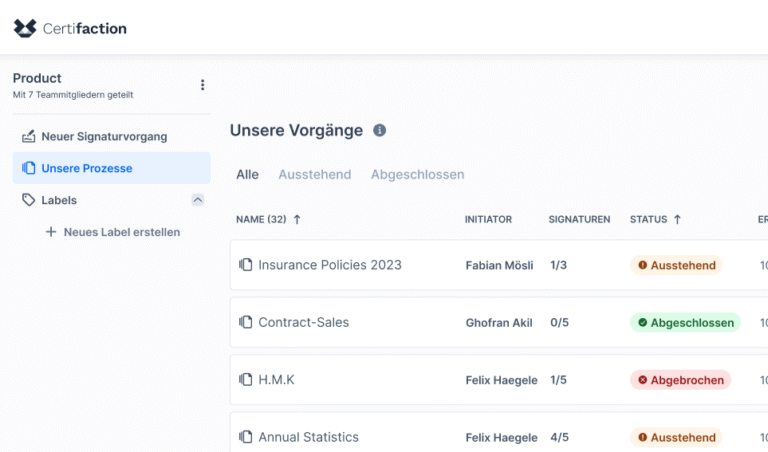Click the Abgebrochen status badge of H.M.K

(680, 380)
